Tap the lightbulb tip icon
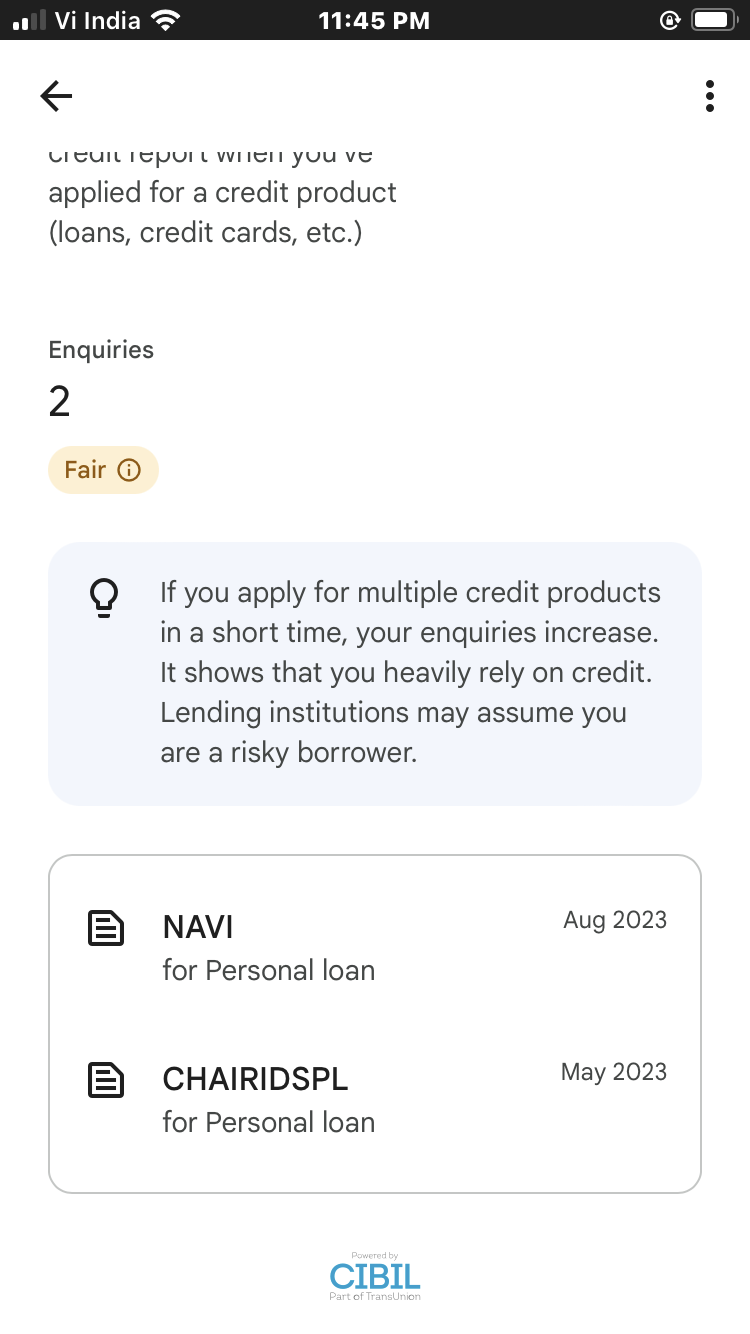Screen dimensions: 750x1334 click(x=104, y=598)
